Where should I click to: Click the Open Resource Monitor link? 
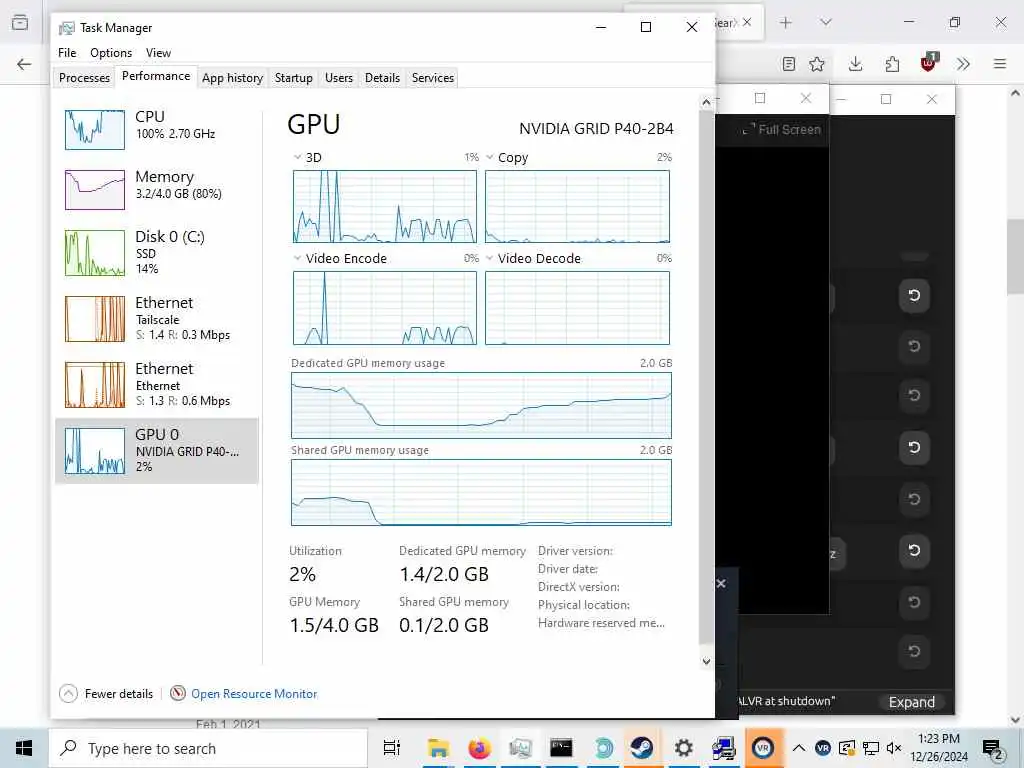coord(254,694)
